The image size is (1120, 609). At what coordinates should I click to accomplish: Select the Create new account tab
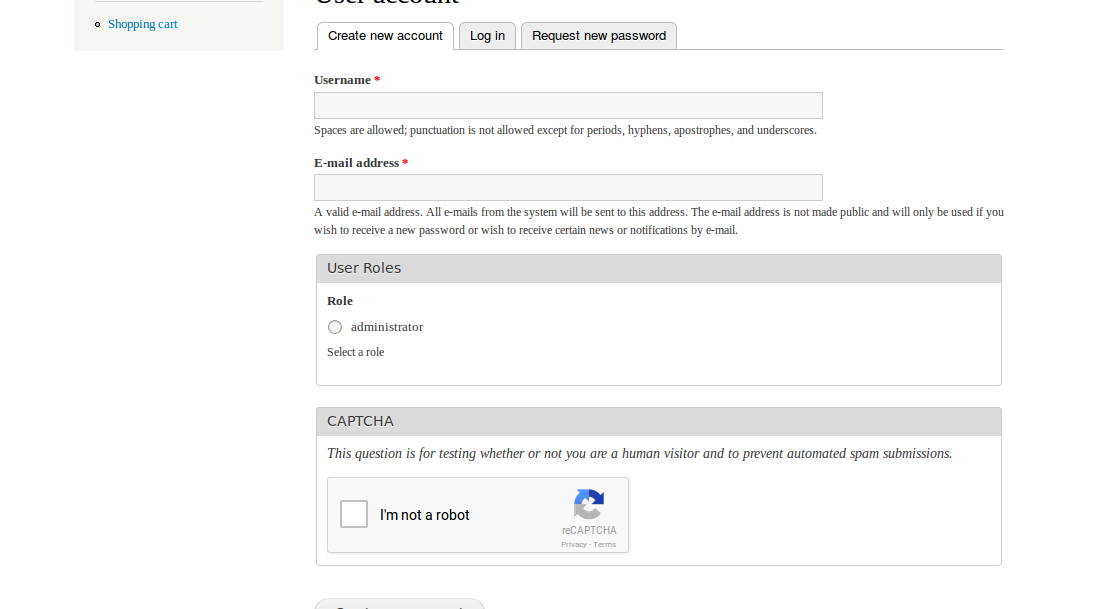(385, 35)
